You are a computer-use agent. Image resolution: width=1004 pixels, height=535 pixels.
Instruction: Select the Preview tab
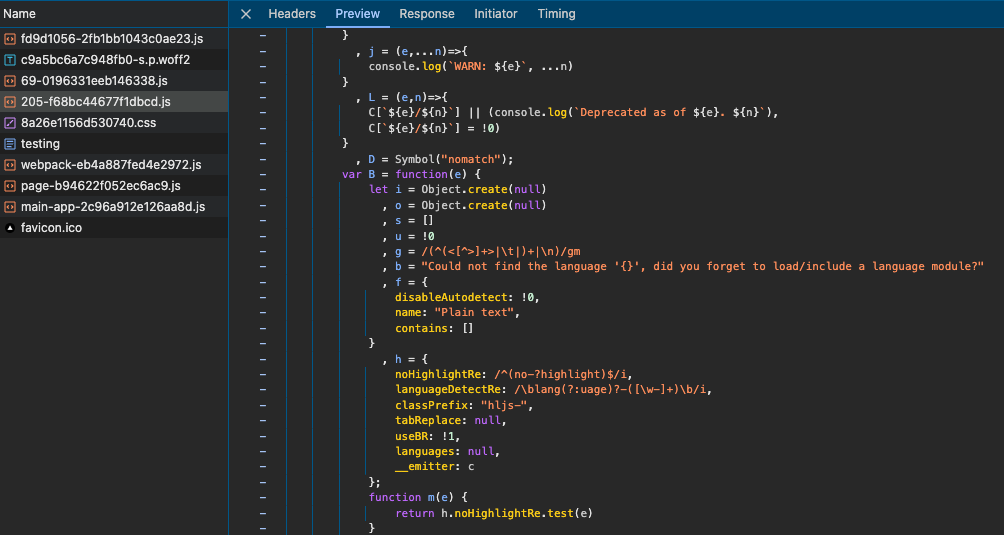click(x=357, y=14)
